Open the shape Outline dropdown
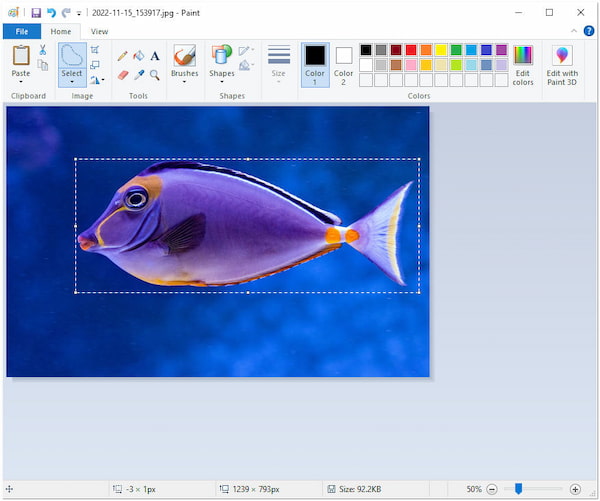 [x=246, y=51]
